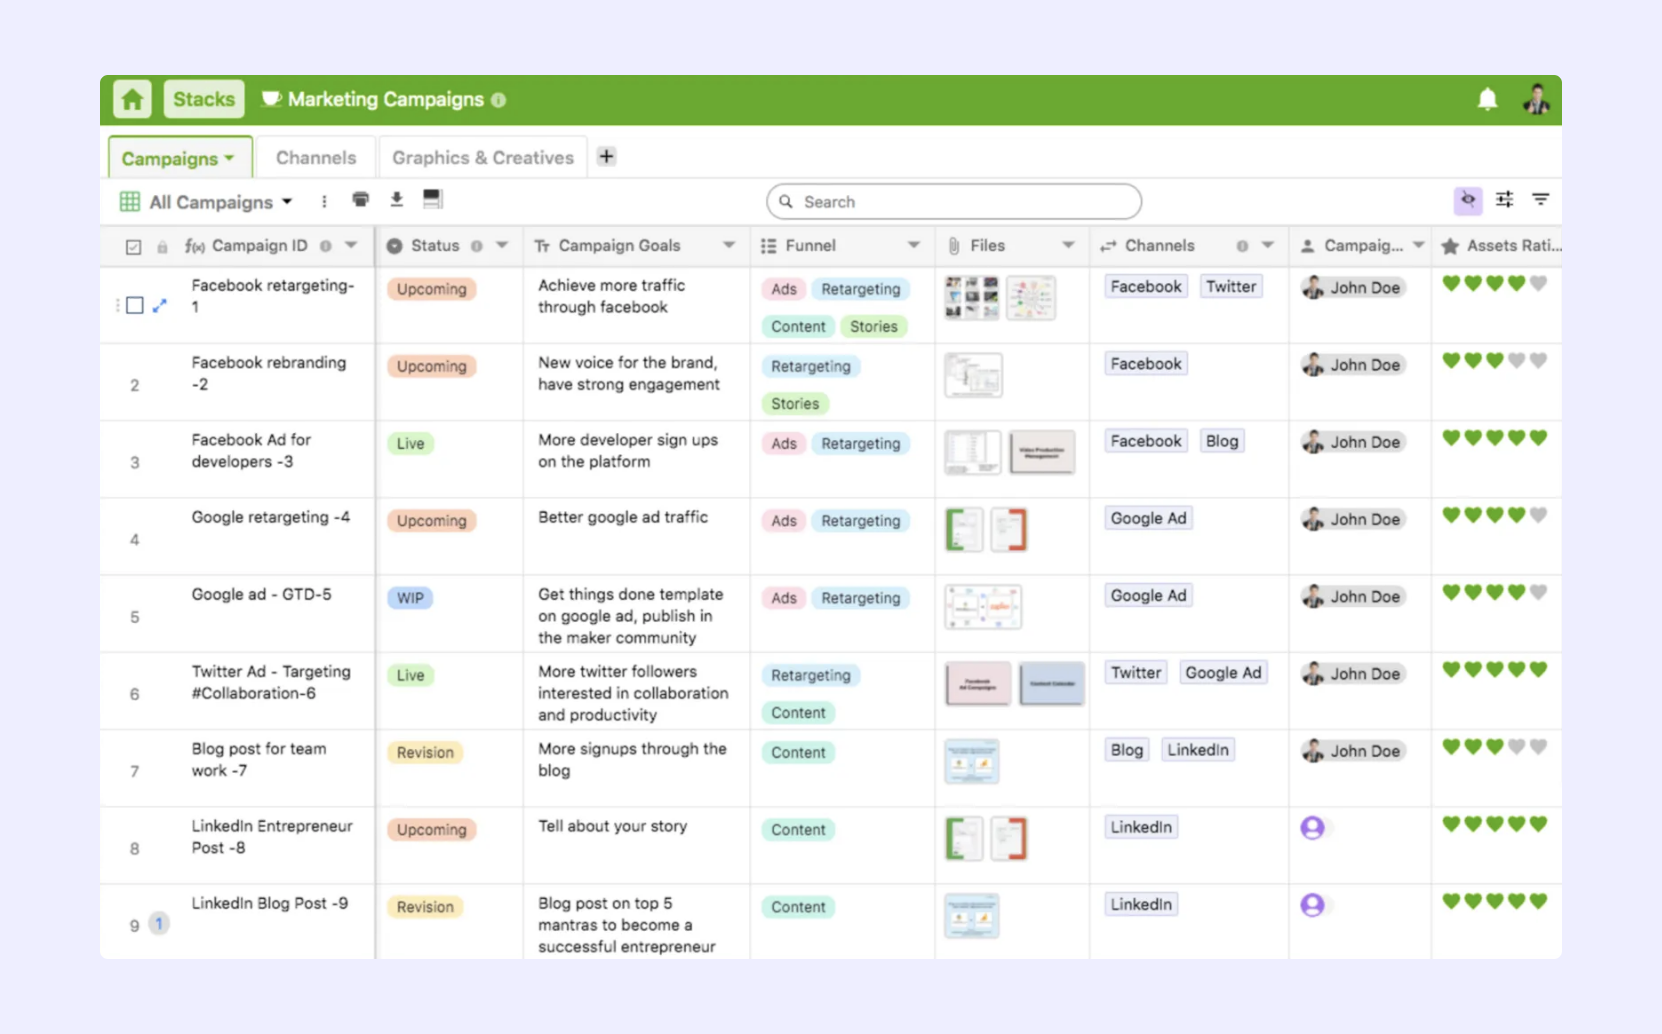
Task: Open the Campaign ID column dropdown
Action: tap(351, 245)
